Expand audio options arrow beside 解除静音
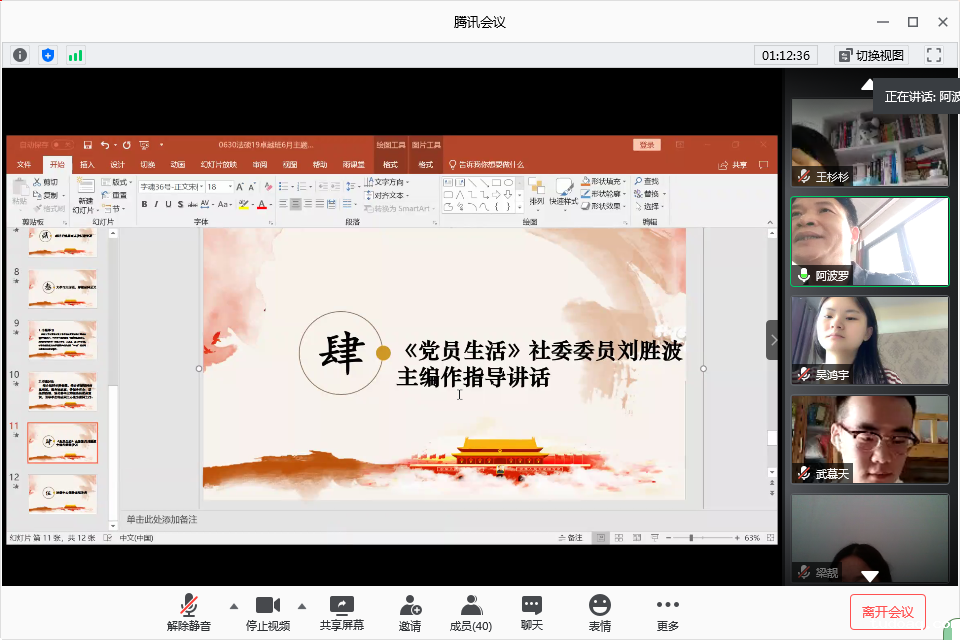The width and height of the screenshot is (960, 640). (234, 605)
